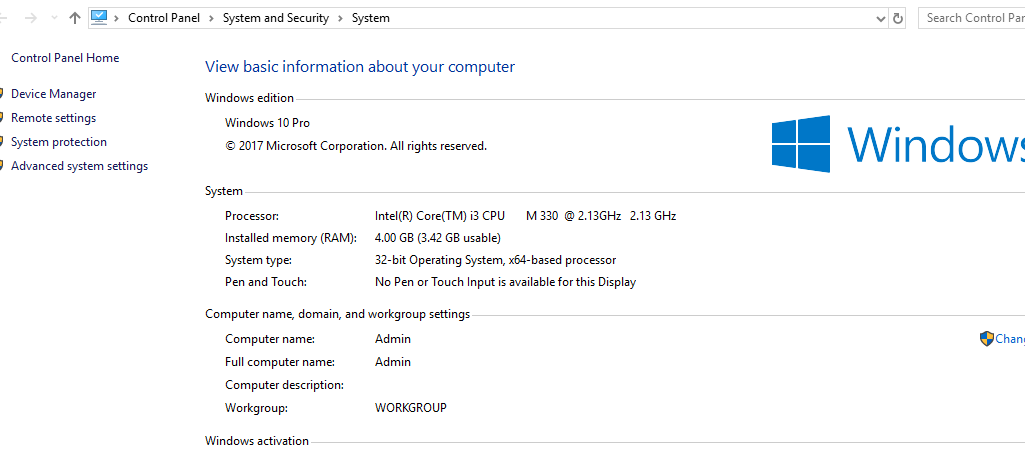Screen dimensions: 1025x458
Task: Expand the address bar history dropdown
Action: [880, 18]
